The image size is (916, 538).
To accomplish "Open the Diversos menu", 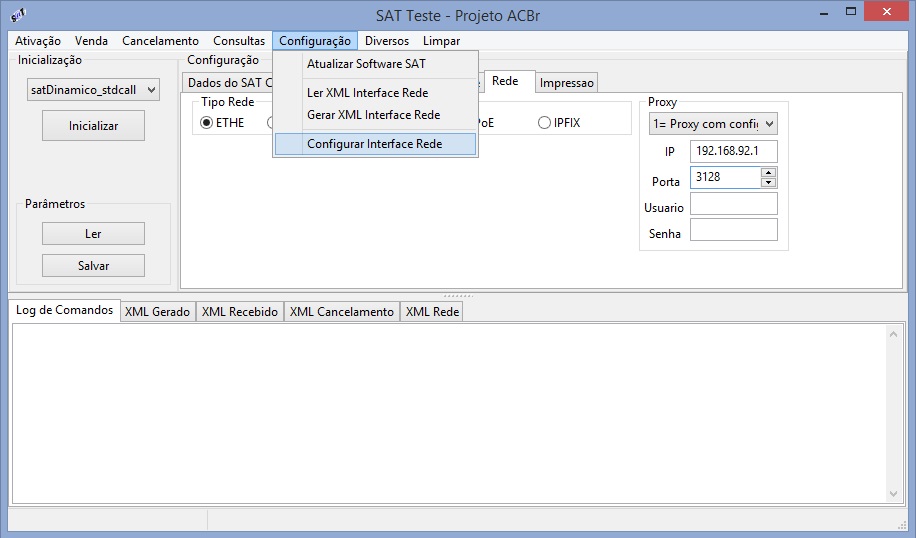I will click(387, 41).
